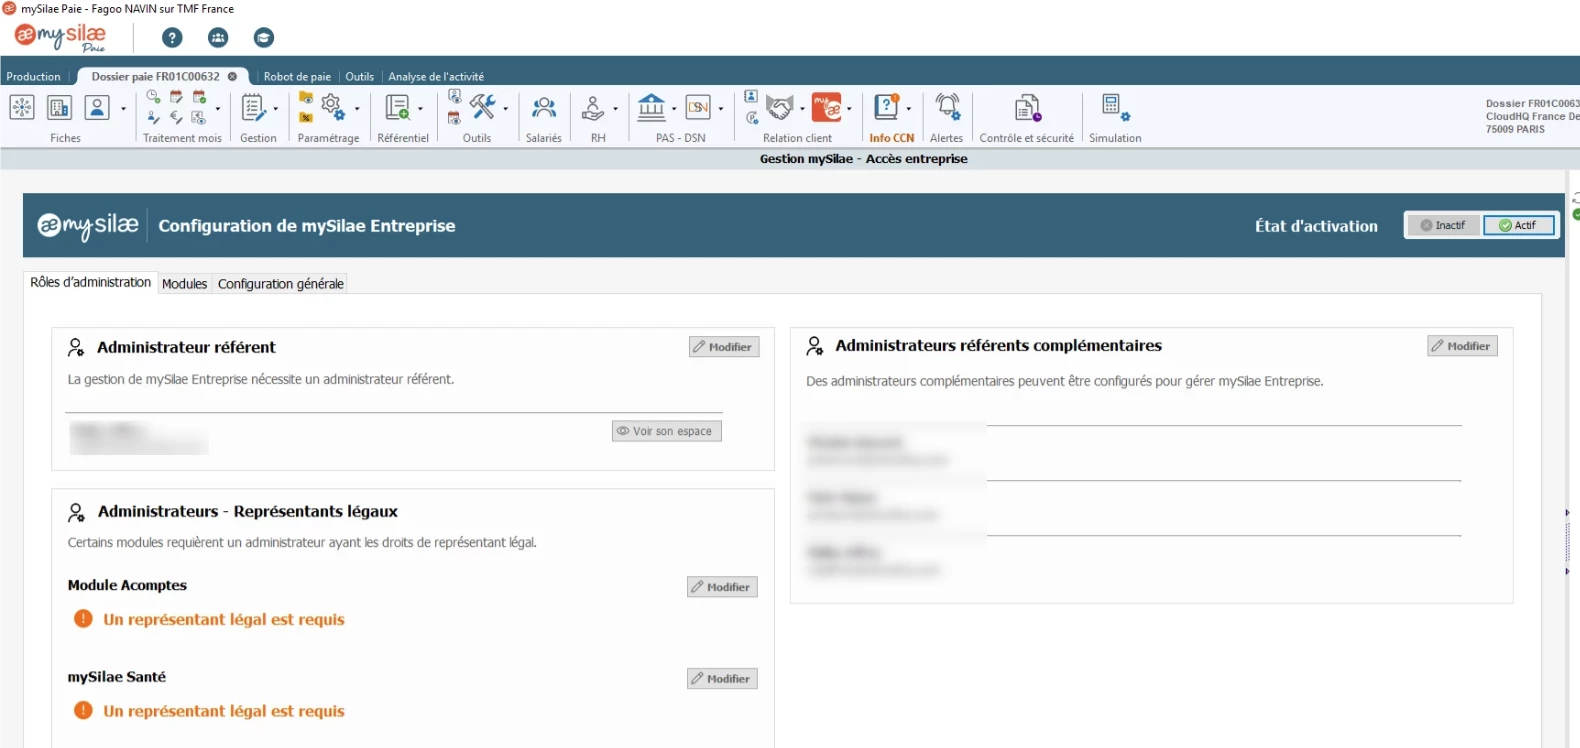1580x748 pixels.
Task: Open the Contrôle et sécurité document icon
Action: click(1028, 107)
